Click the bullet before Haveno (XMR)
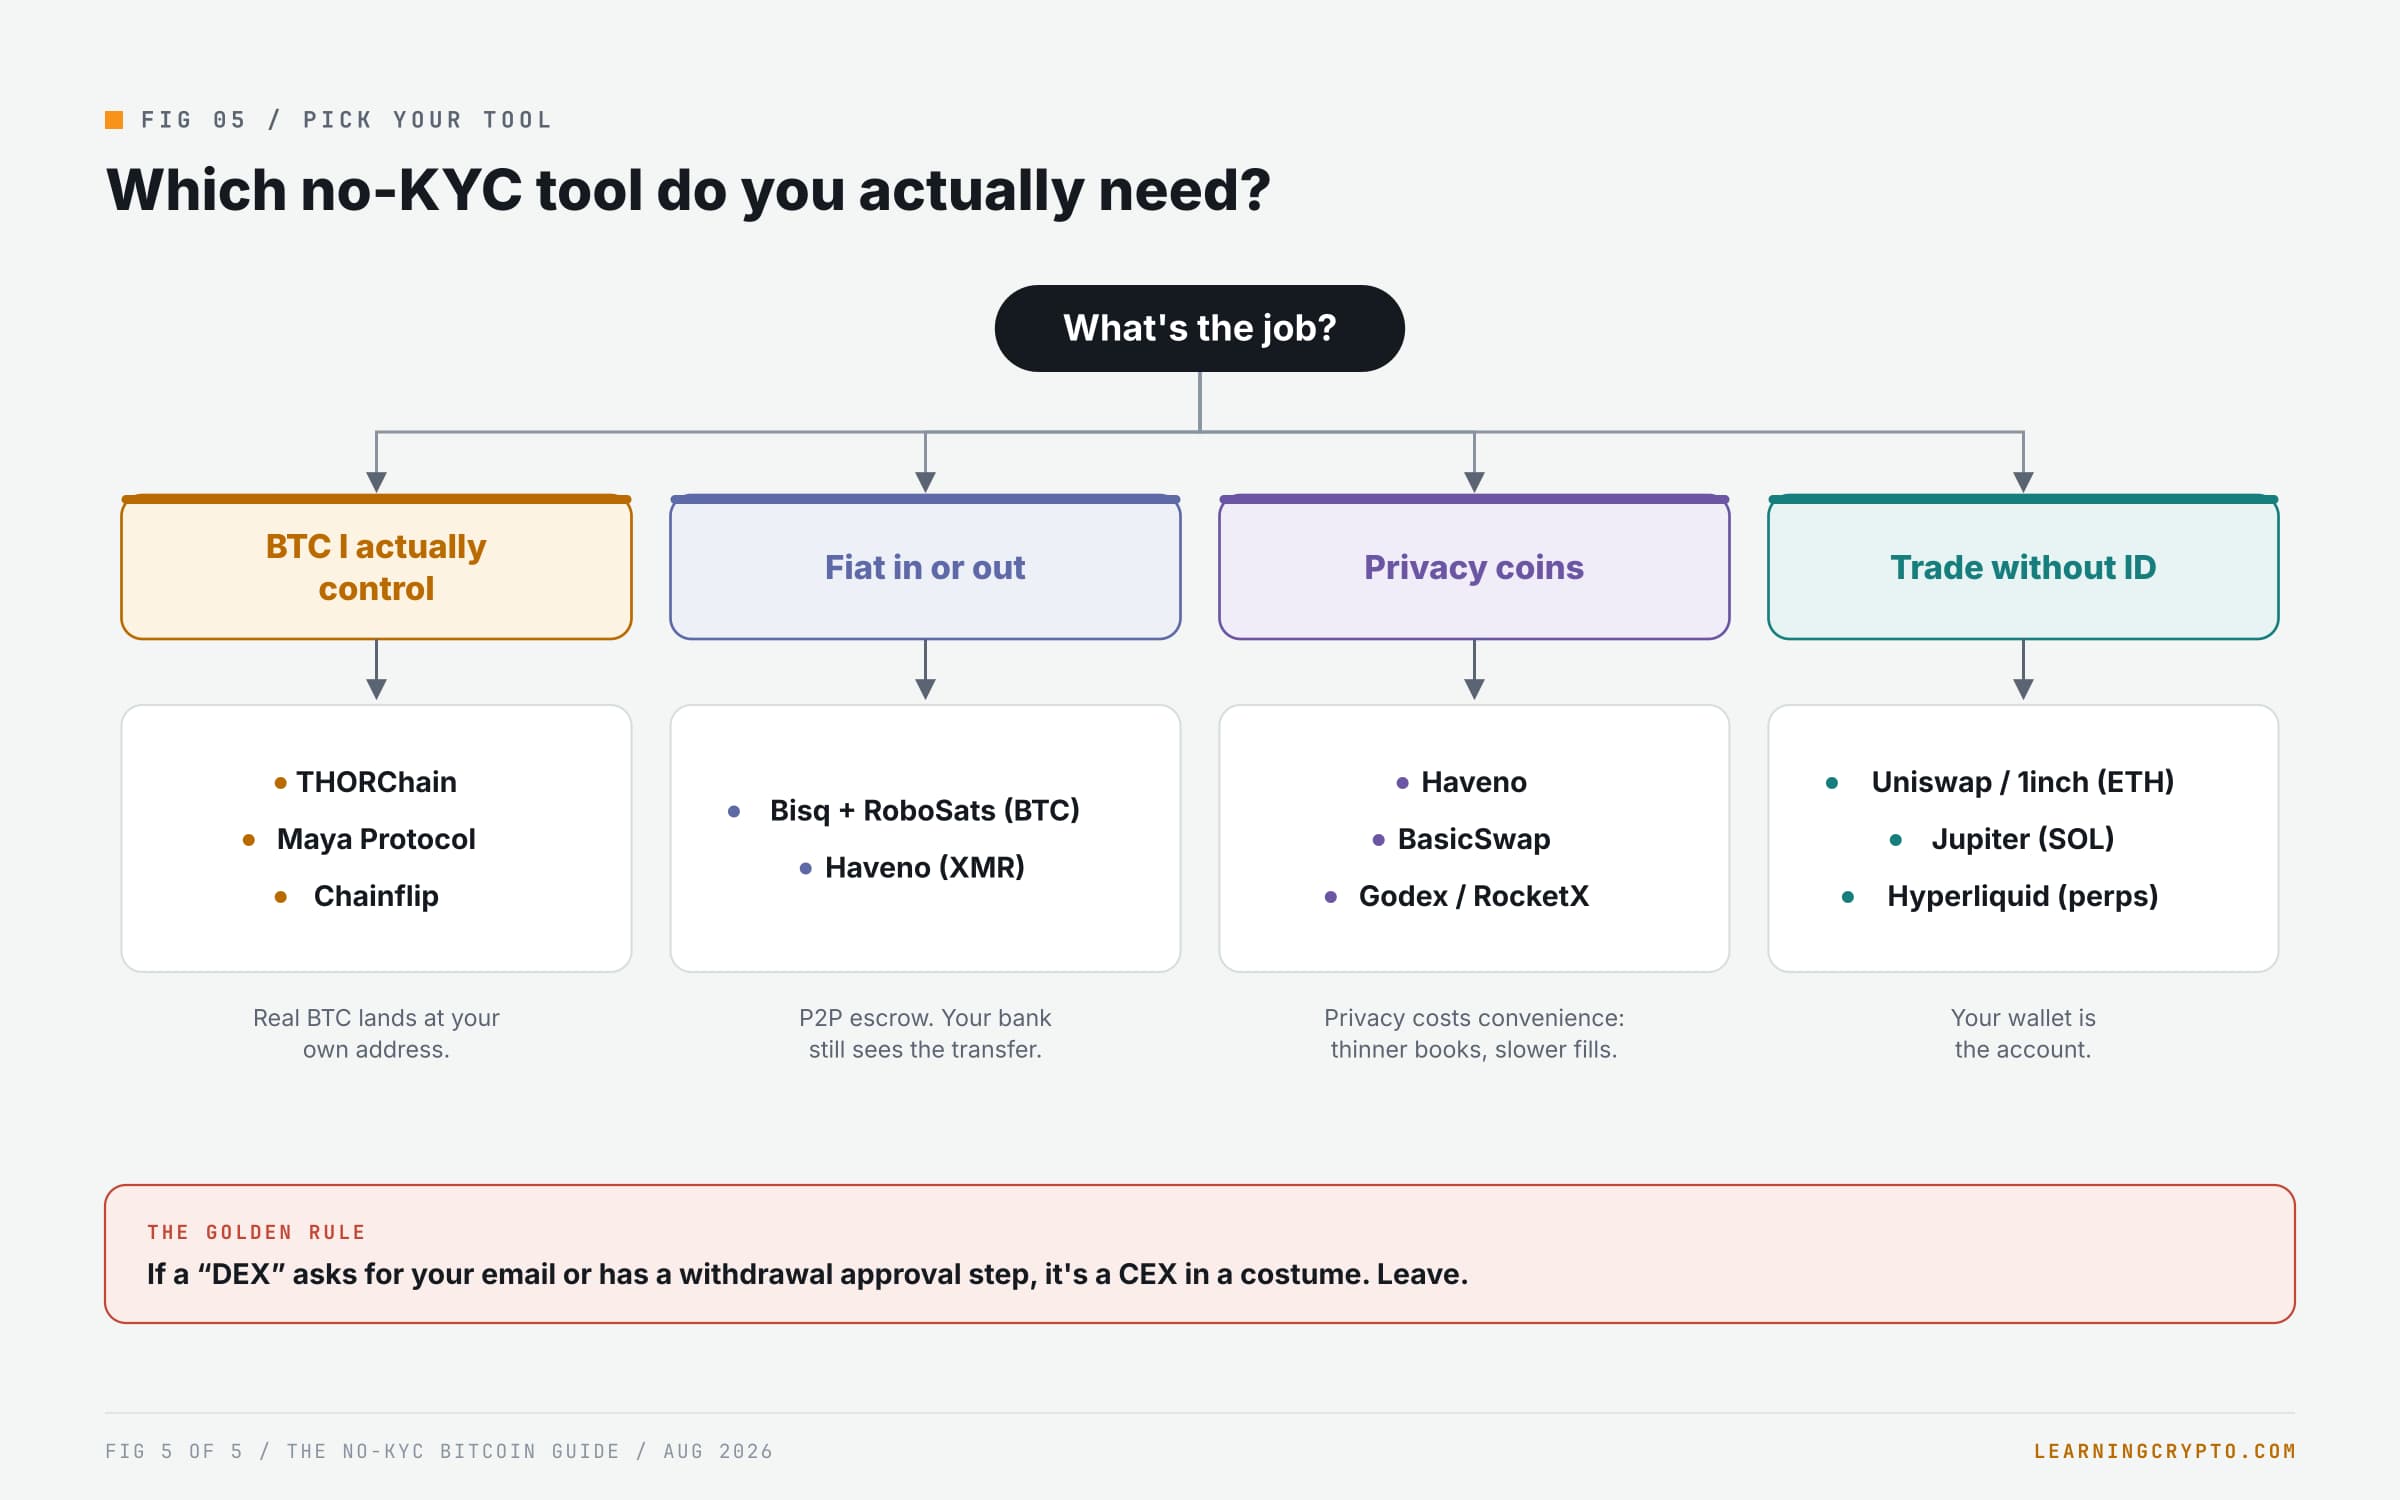This screenshot has height=1500, width=2400. coord(806,868)
